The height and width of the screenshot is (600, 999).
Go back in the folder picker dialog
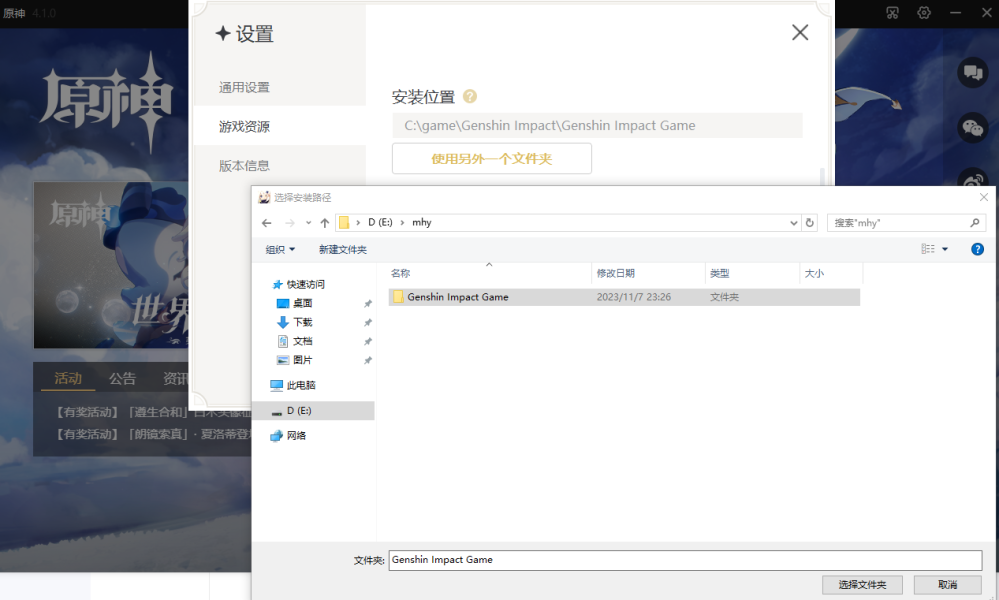tap(266, 223)
